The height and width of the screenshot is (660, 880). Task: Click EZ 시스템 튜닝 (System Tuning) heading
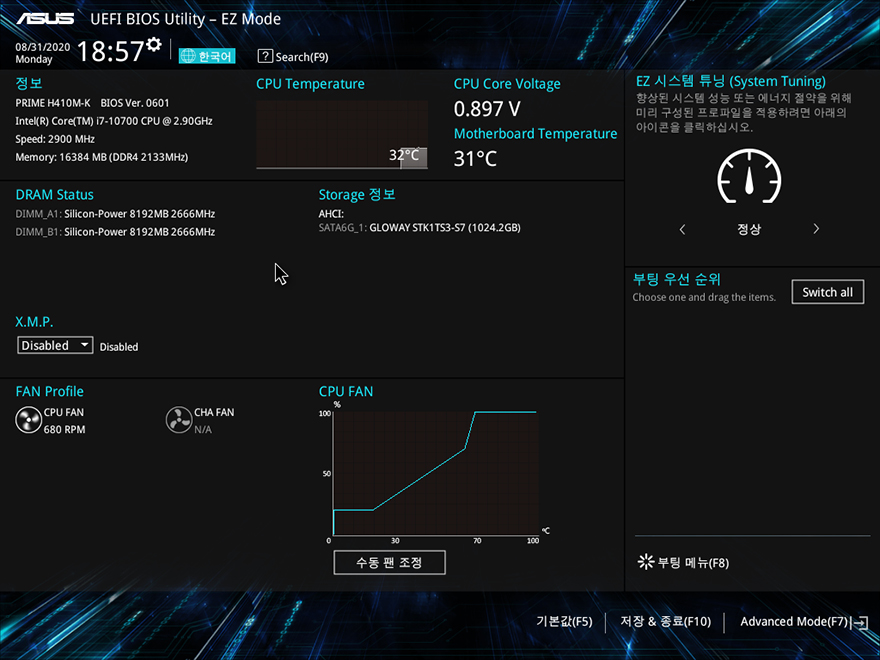pos(731,81)
